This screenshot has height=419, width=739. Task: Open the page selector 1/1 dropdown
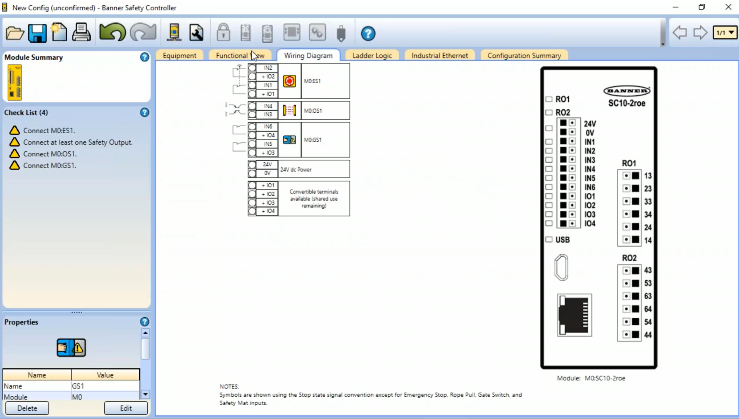point(725,33)
